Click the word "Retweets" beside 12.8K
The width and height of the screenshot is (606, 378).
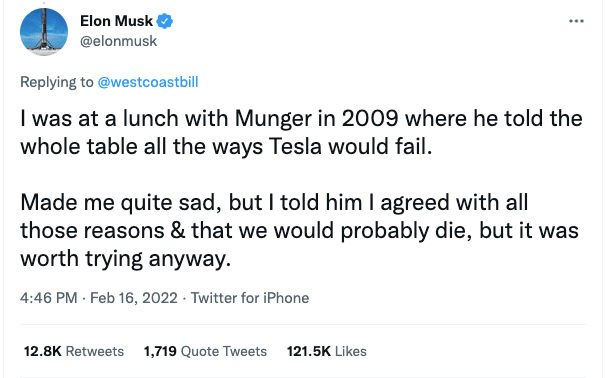click(x=95, y=351)
